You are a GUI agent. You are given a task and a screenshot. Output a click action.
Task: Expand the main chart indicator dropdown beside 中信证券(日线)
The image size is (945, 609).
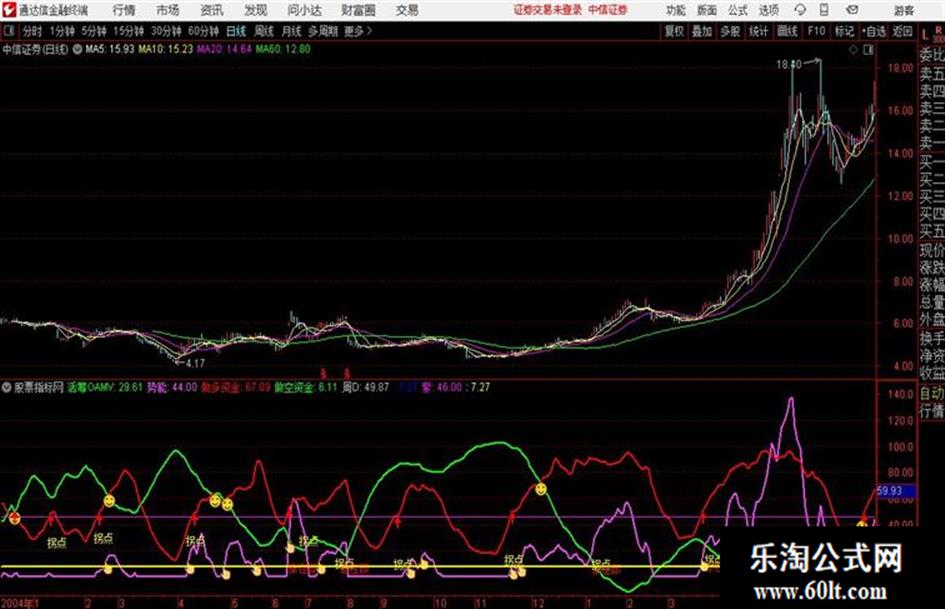tap(78, 49)
